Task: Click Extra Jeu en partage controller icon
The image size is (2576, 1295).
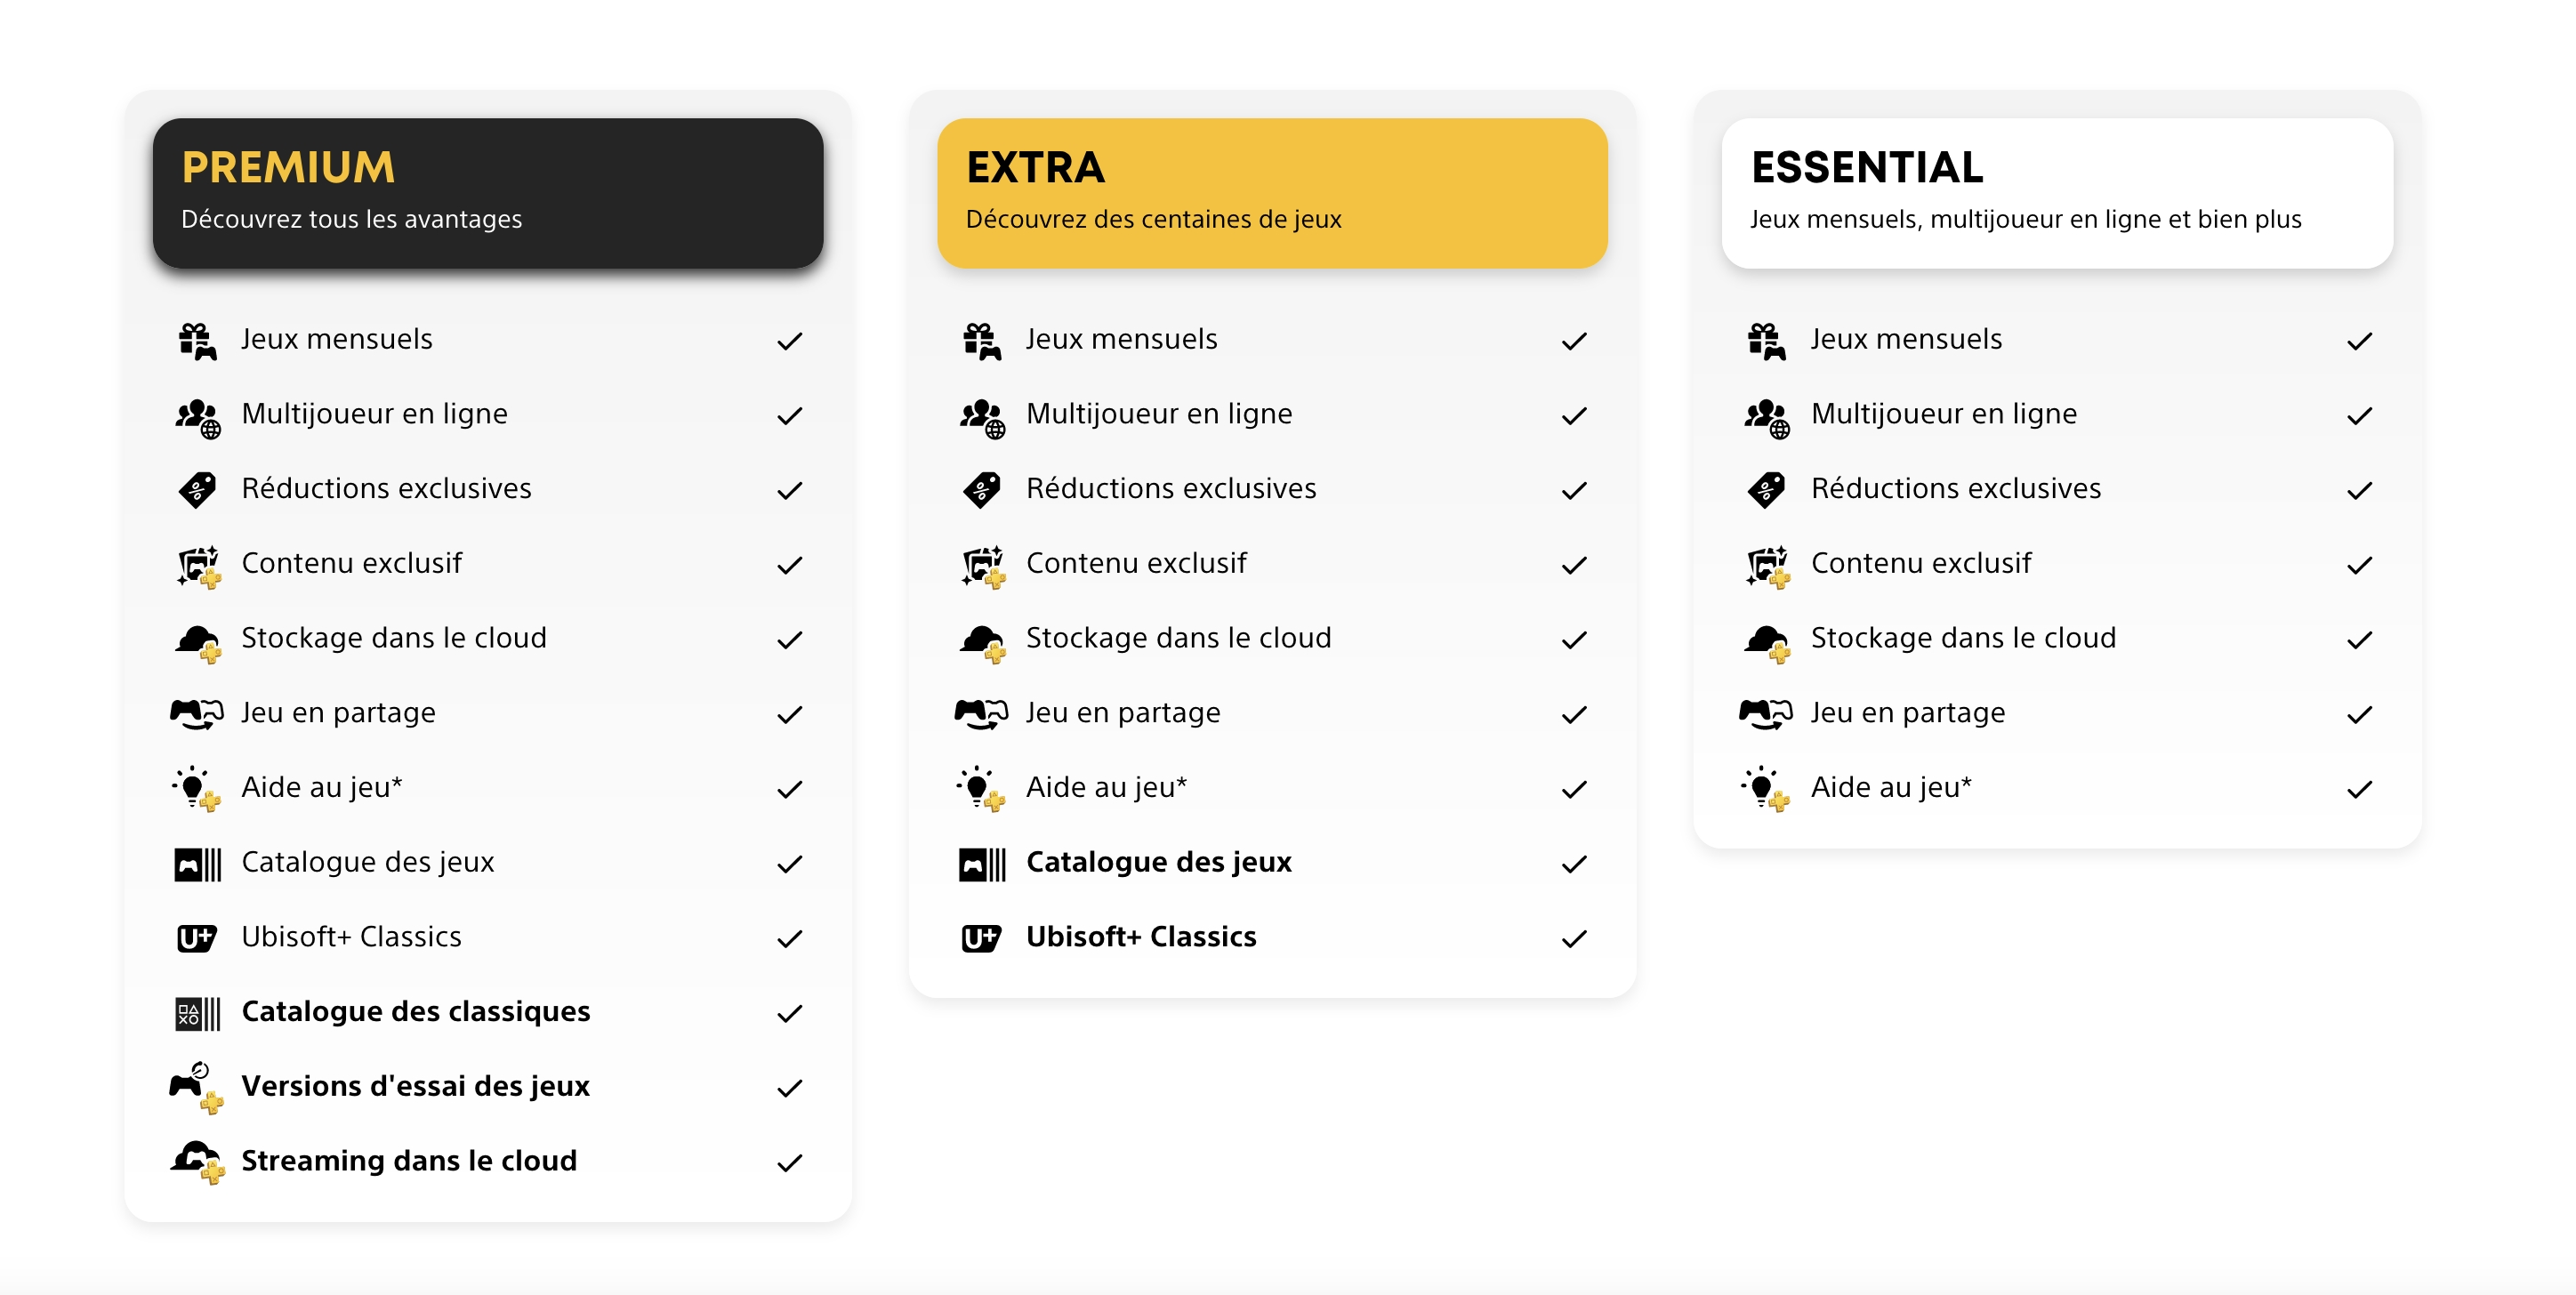Action: click(x=982, y=714)
